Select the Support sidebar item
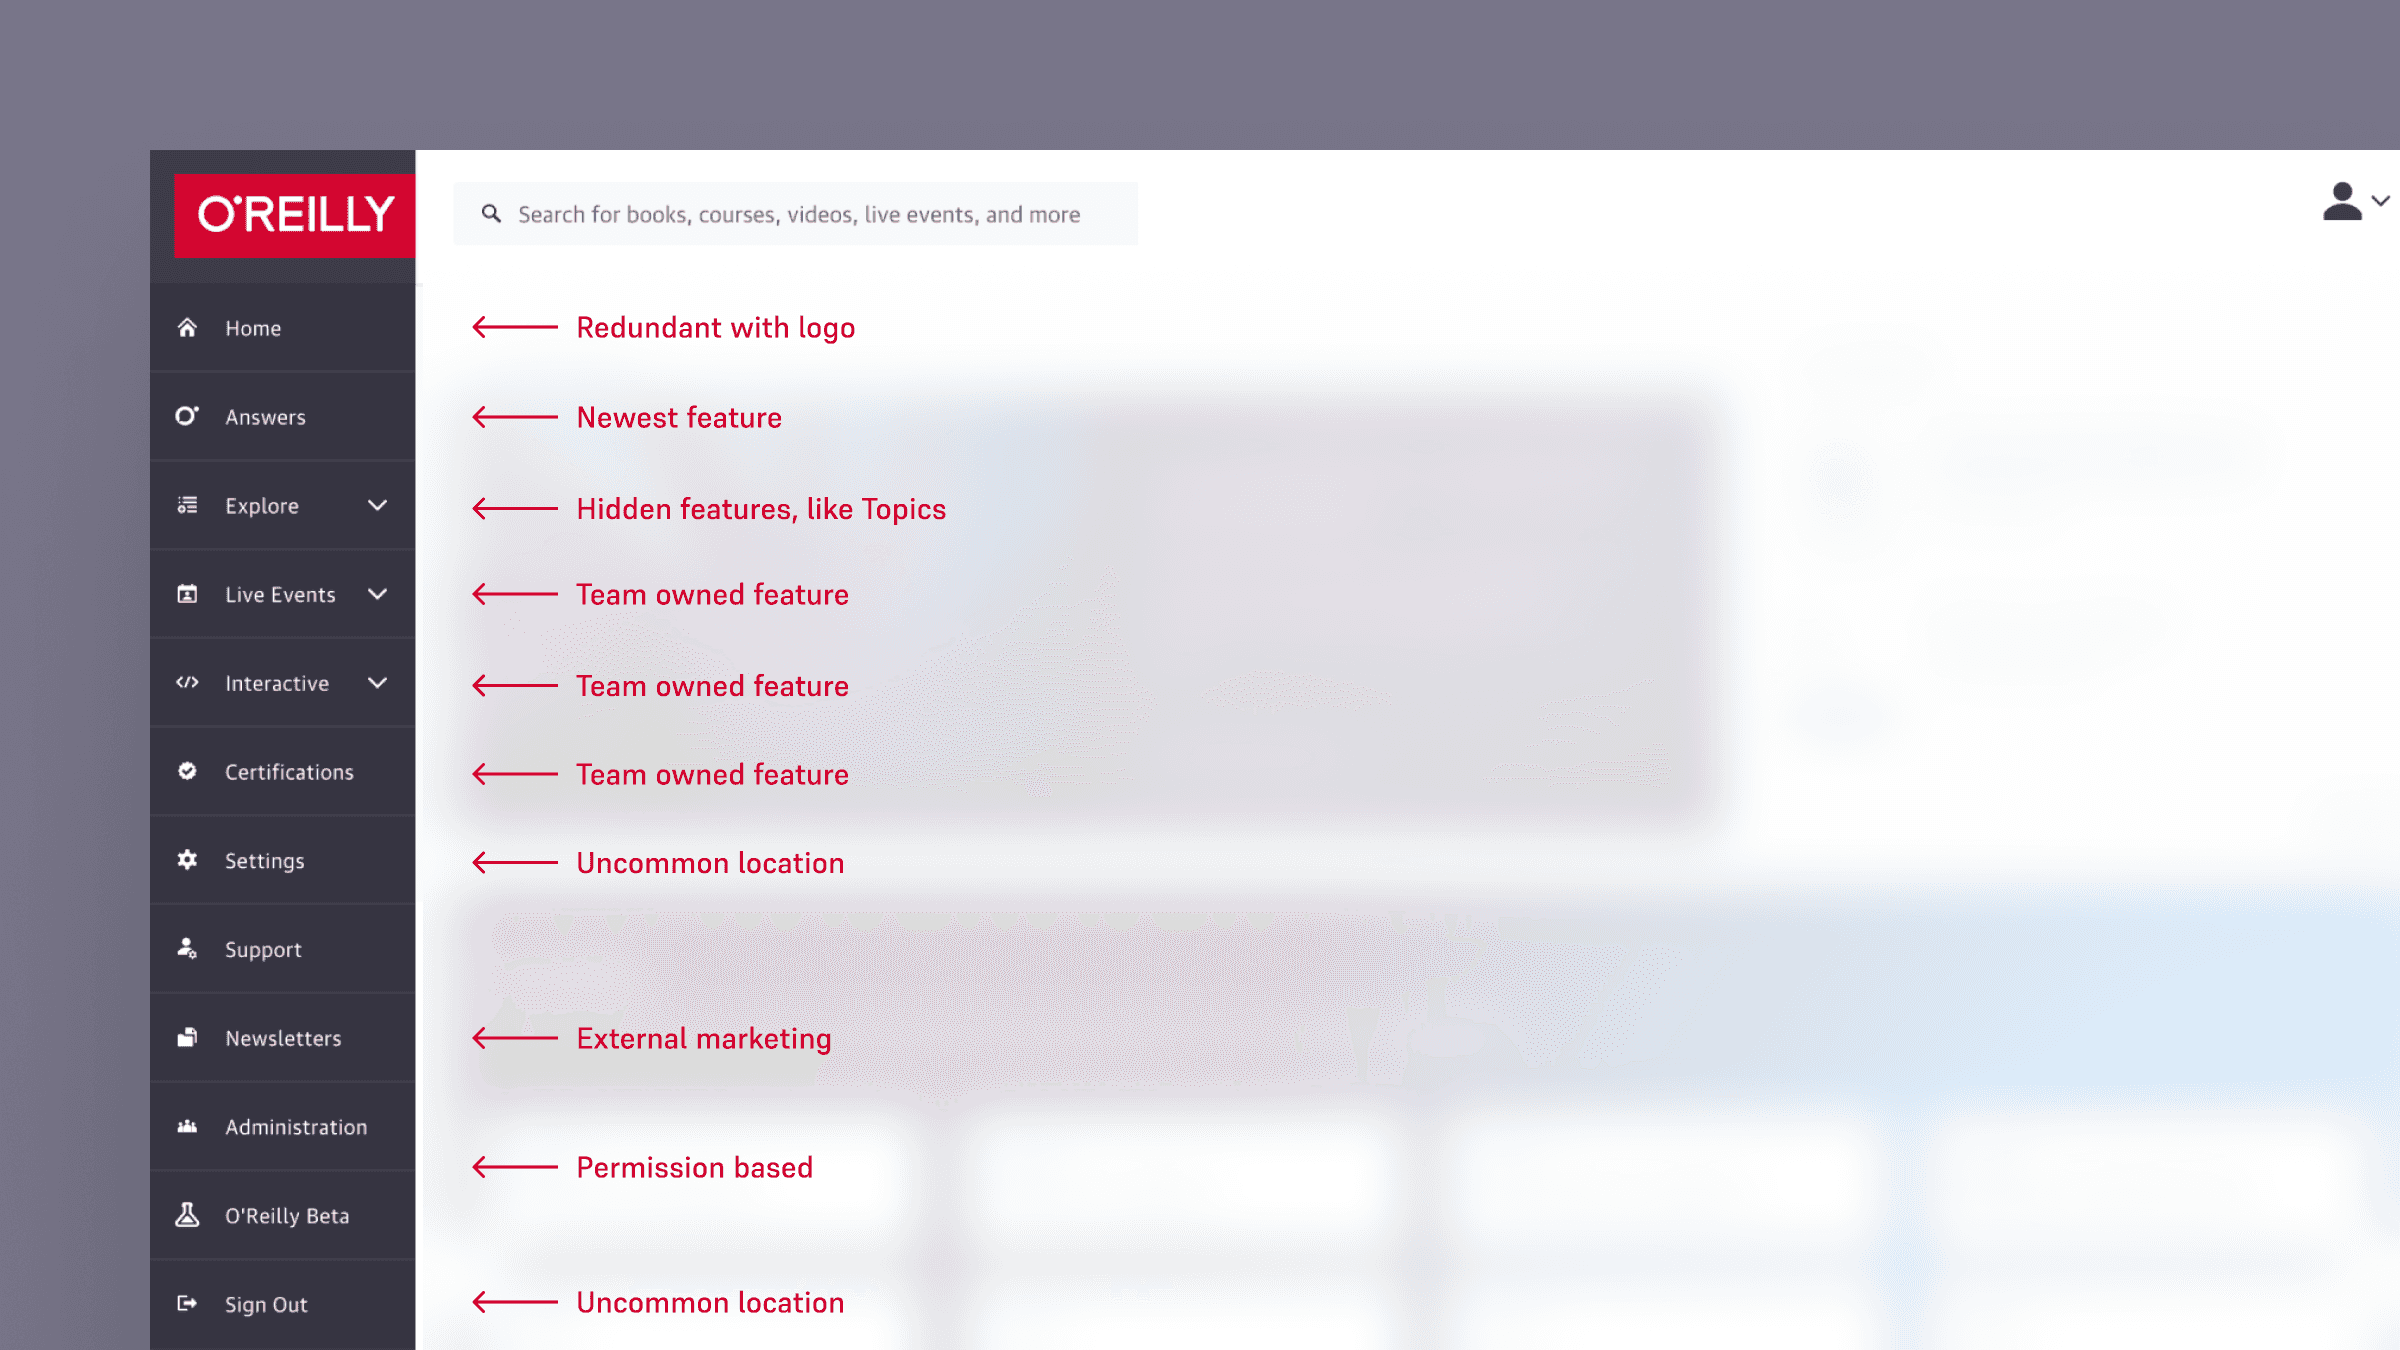Viewport: 2400px width, 1350px height. pyautogui.click(x=282, y=949)
